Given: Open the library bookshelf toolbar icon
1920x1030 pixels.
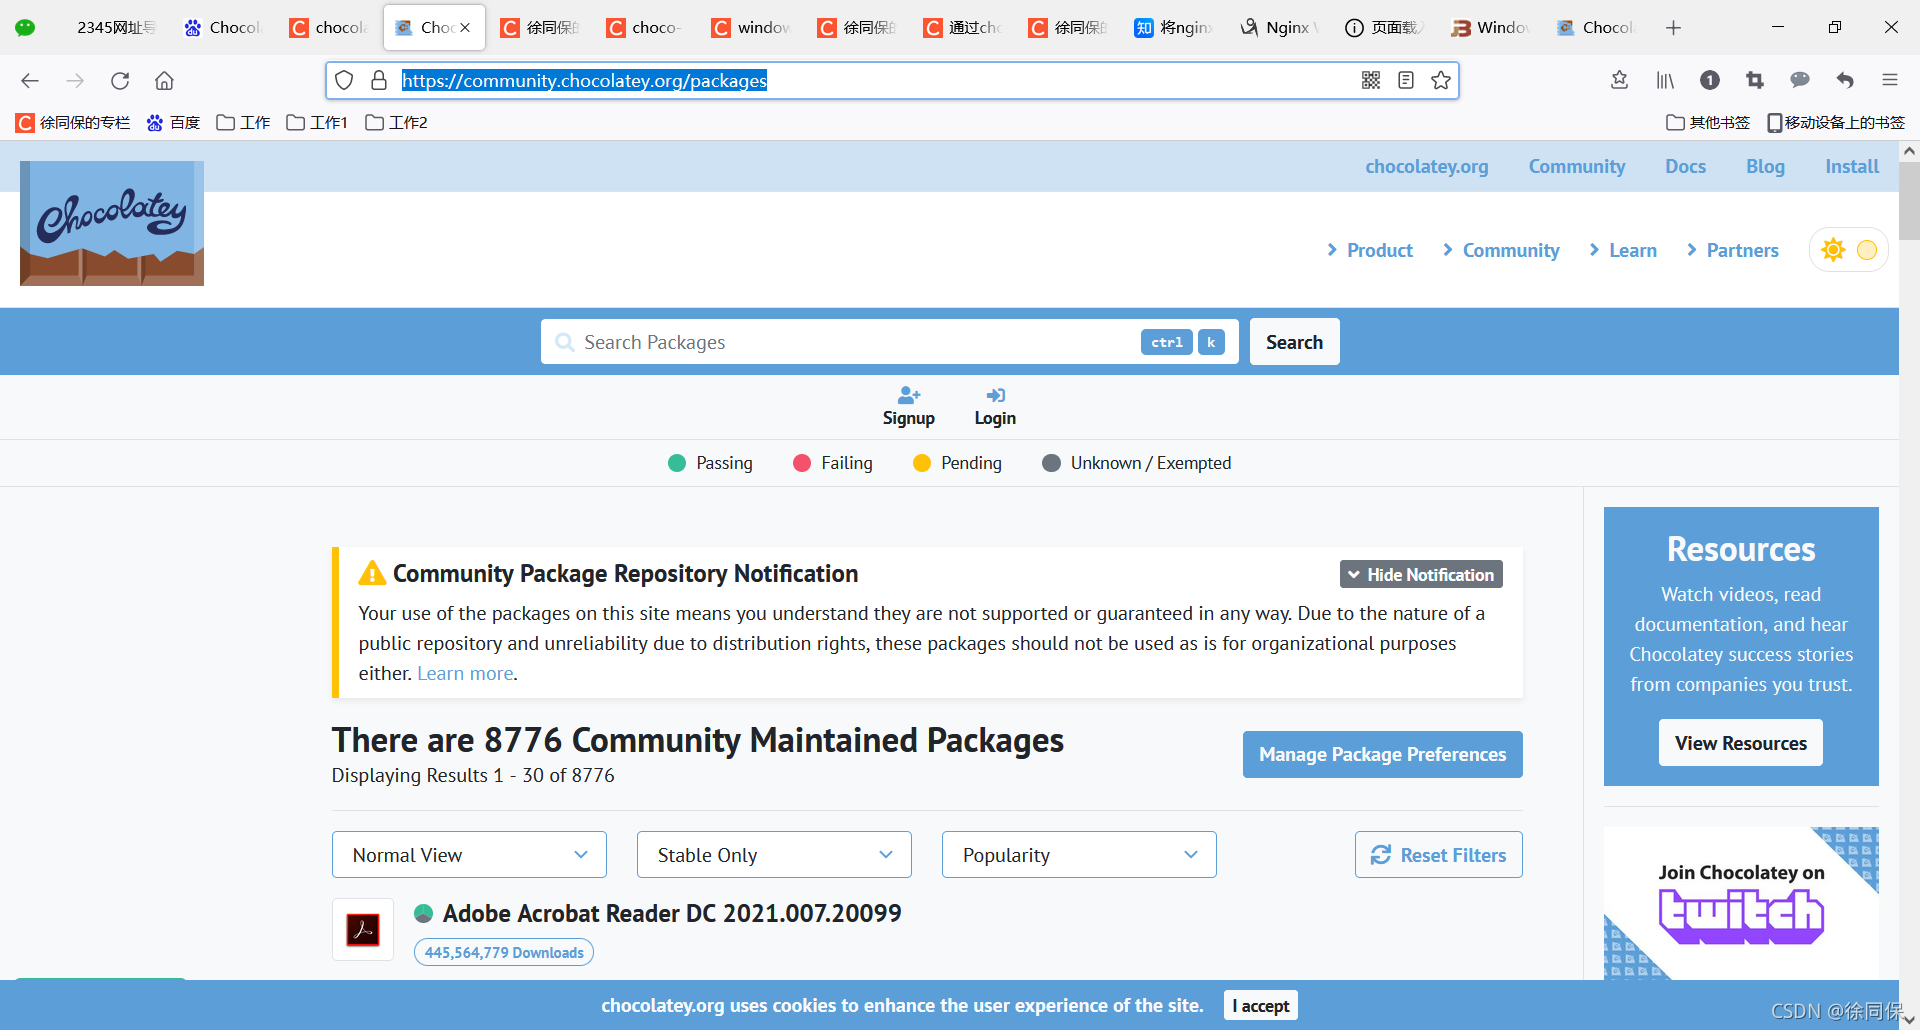Looking at the screenshot, I should (x=1665, y=80).
